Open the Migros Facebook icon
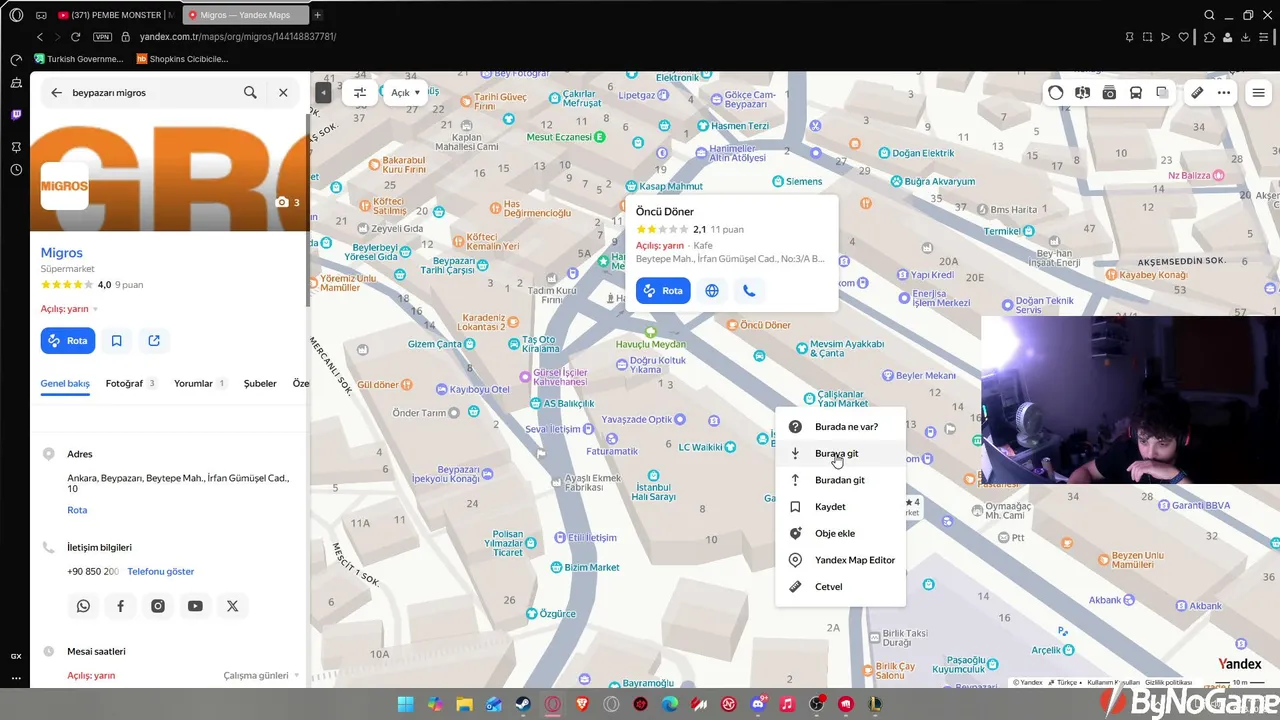1280x720 pixels. pos(120,606)
